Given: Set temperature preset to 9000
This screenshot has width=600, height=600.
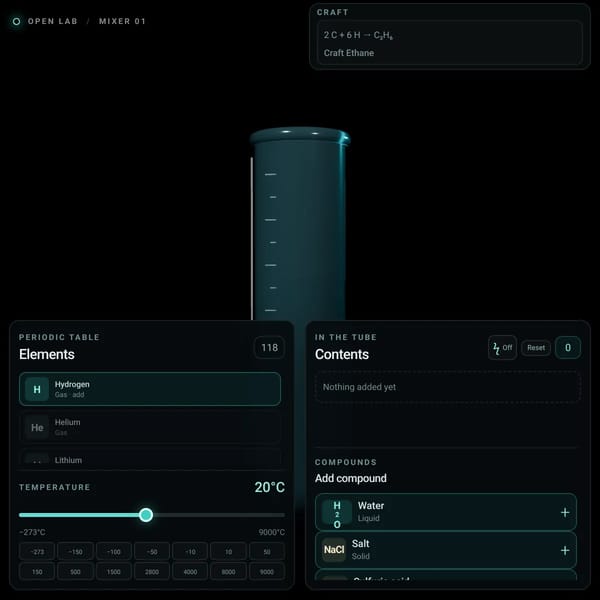Looking at the screenshot, I should click(267, 572).
